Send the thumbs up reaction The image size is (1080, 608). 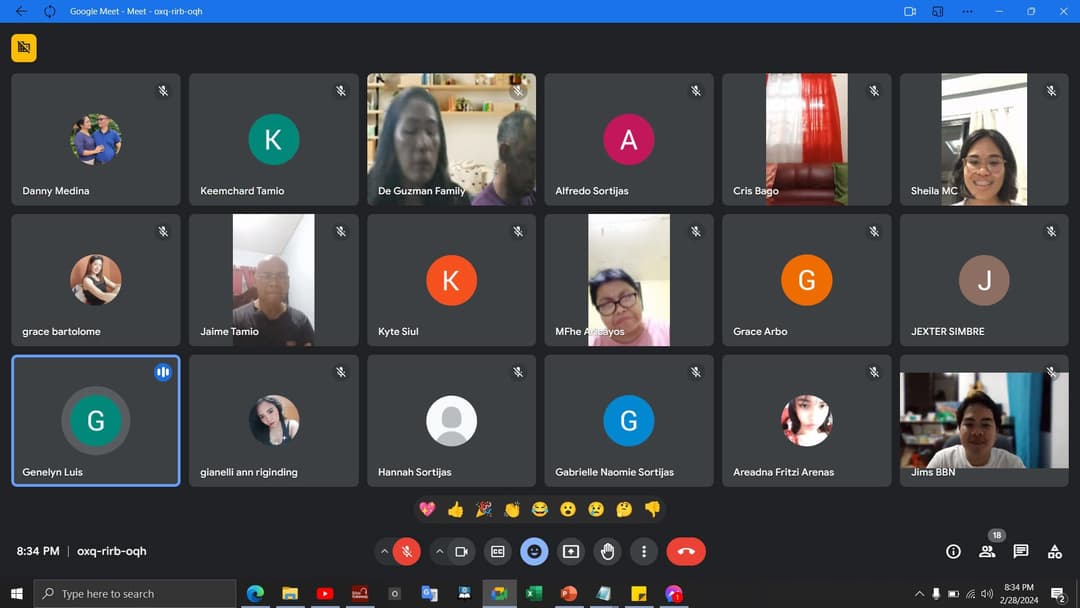pyautogui.click(x=455, y=510)
